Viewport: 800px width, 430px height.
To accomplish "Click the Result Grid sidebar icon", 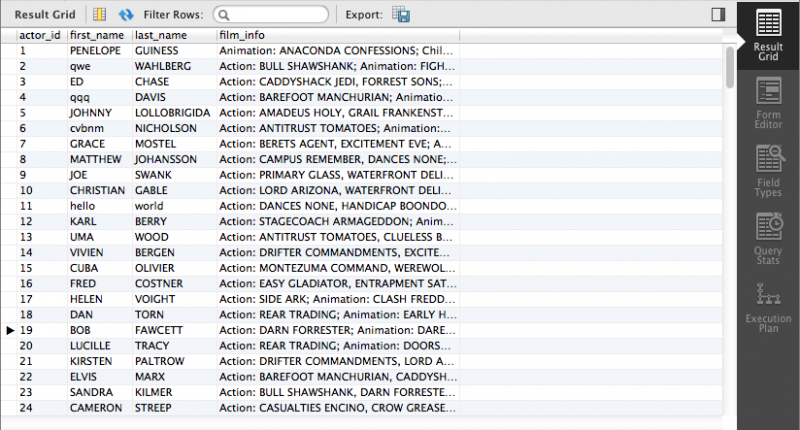I will pyautogui.click(x=768, y=35).
